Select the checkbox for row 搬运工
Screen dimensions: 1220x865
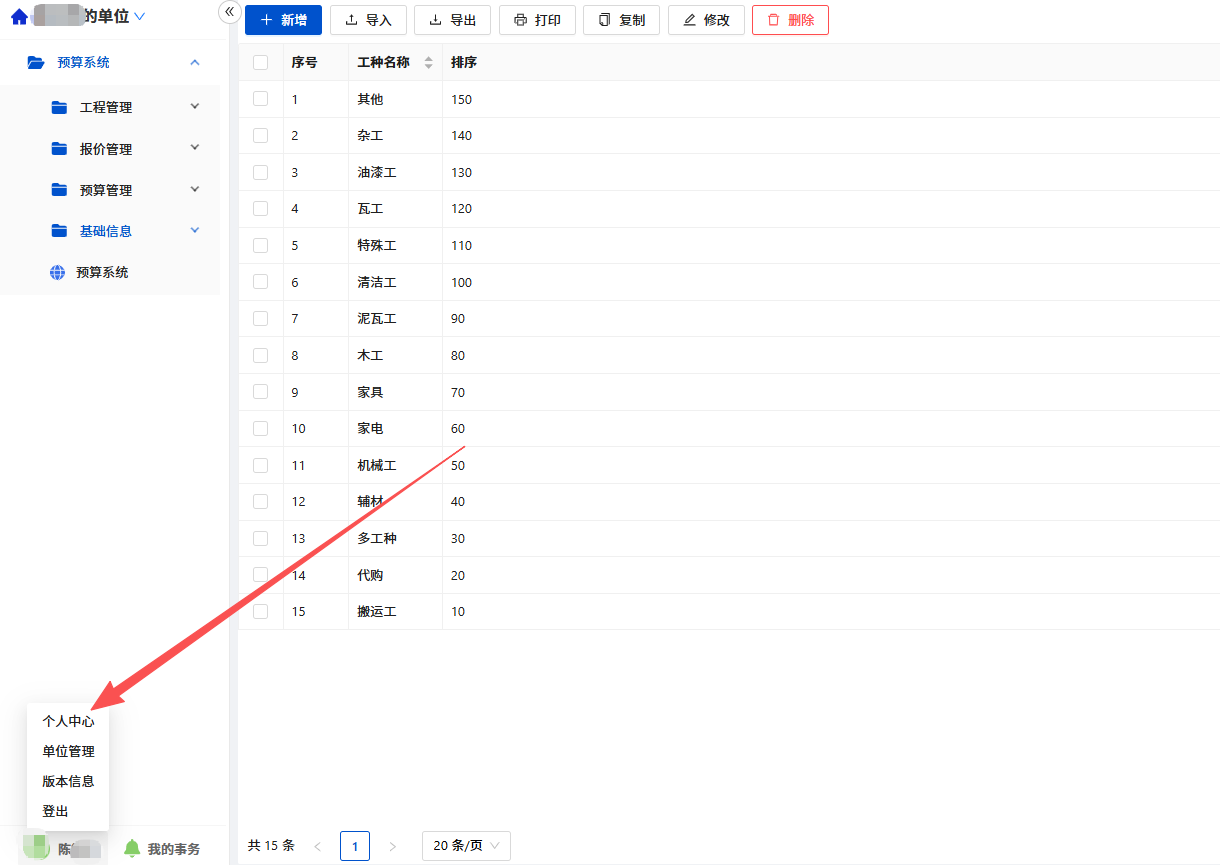[x=261, y=611]
